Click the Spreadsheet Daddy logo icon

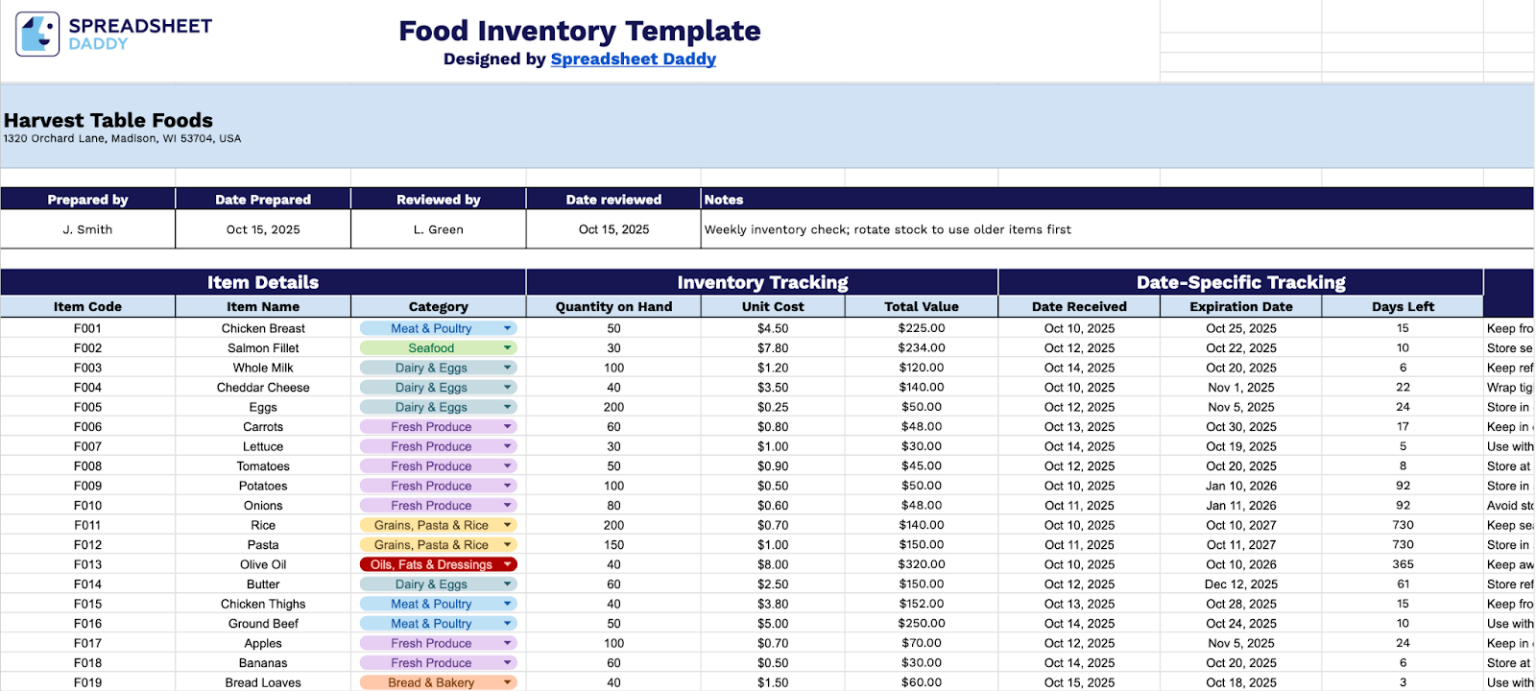coord(36,30)
